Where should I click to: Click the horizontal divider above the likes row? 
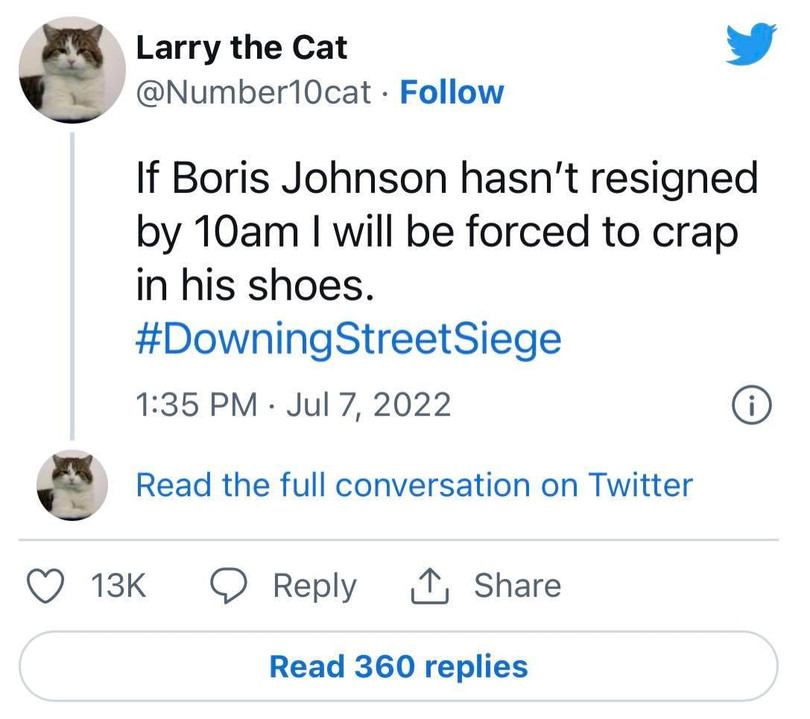[x=405, y=541]
